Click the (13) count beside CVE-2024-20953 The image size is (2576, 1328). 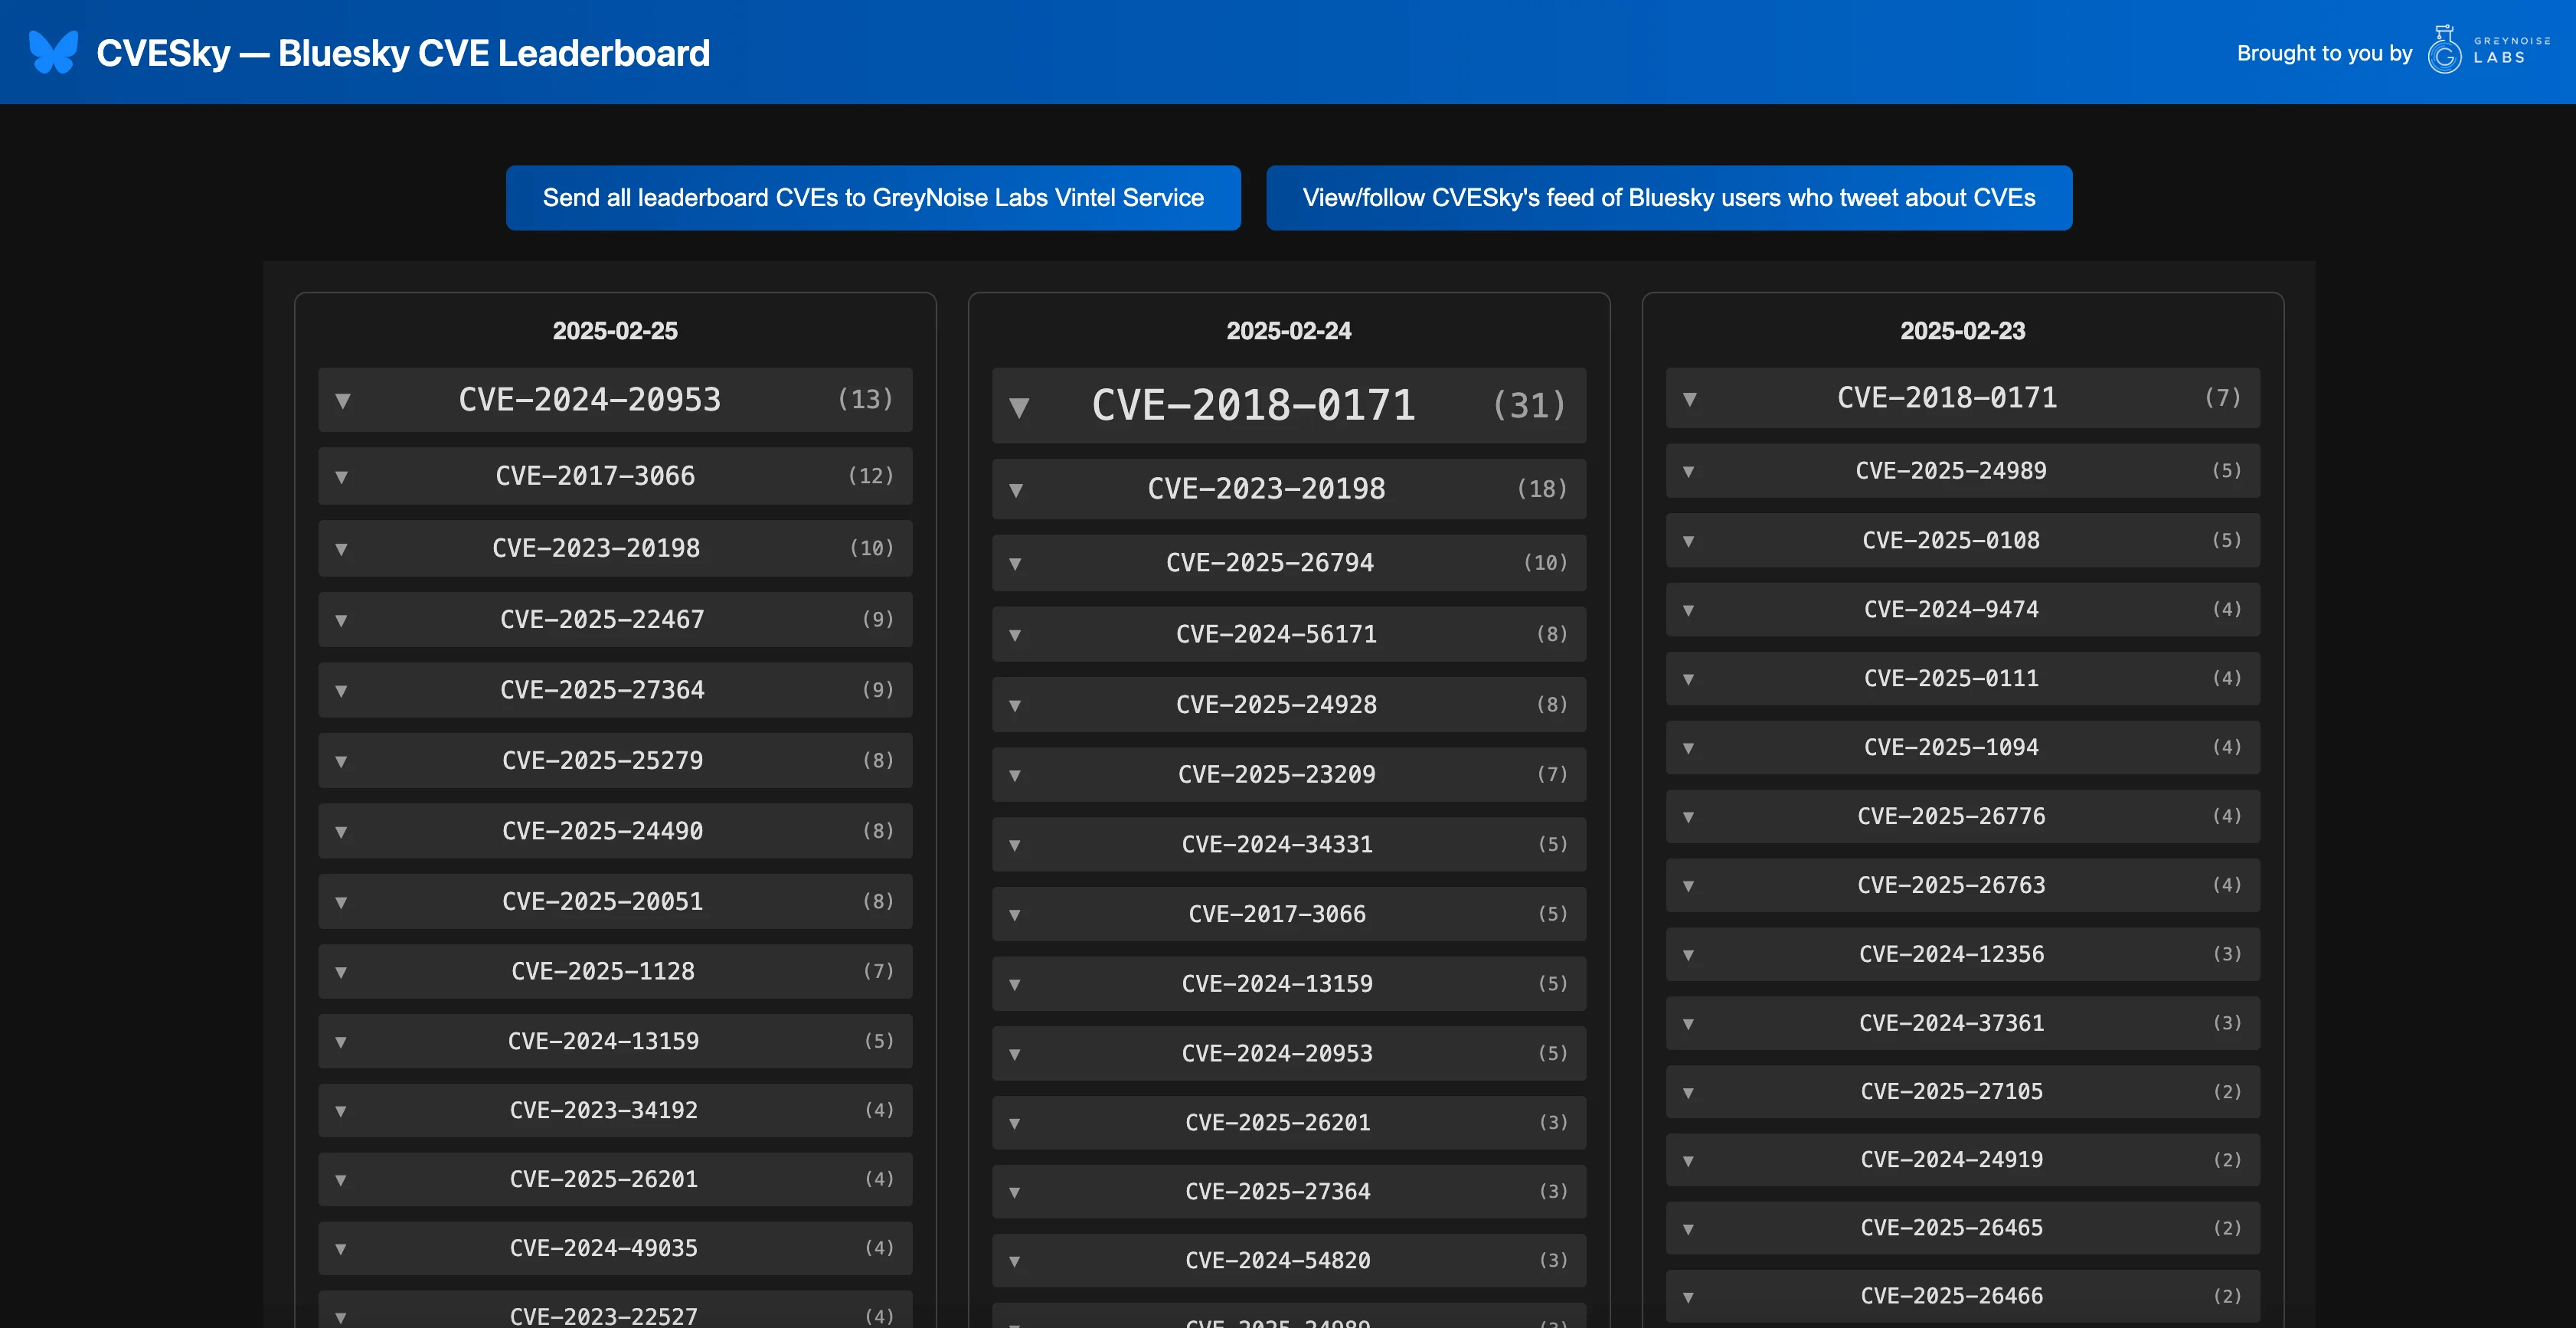pos(865,399)
